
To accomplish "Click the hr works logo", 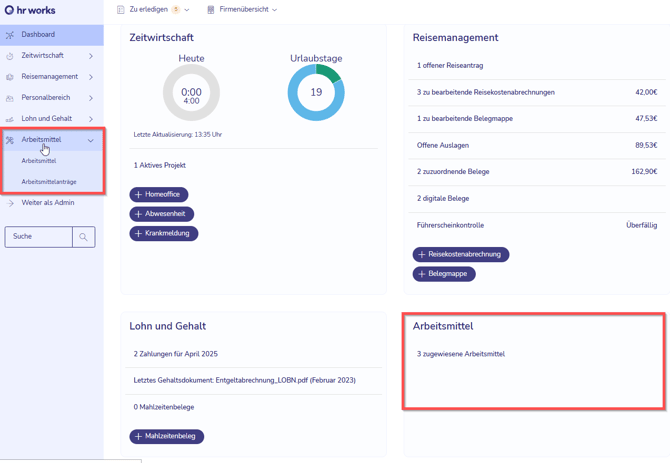I will 30,10.
